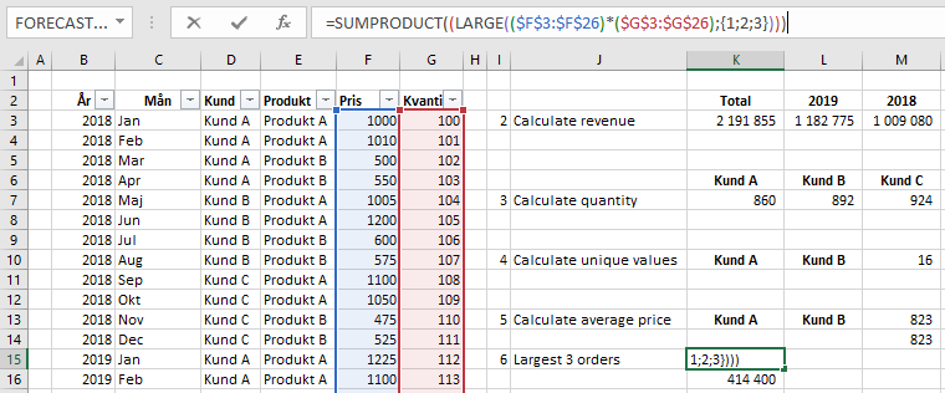The height and width of the screenshot is (393, 945).
Task: Click the Name Box showing FORECAST
Action: [60, 23]
